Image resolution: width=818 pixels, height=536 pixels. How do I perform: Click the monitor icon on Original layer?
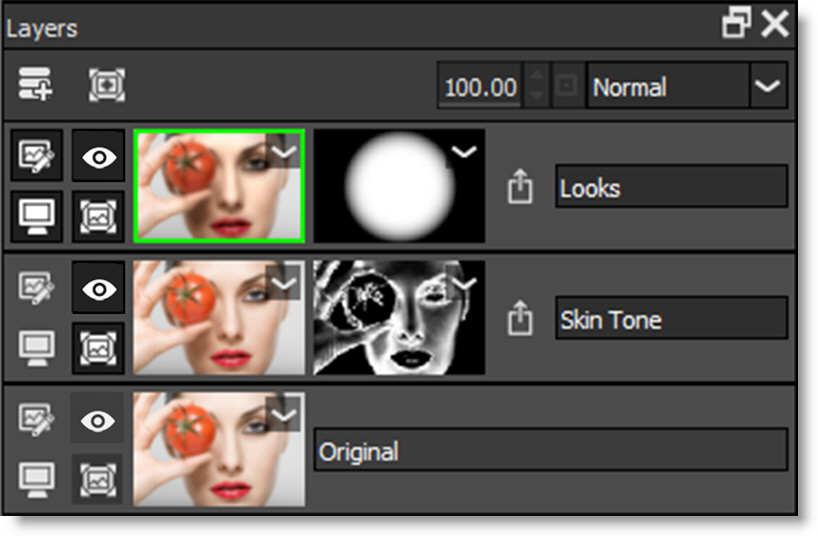coord(36,479)
